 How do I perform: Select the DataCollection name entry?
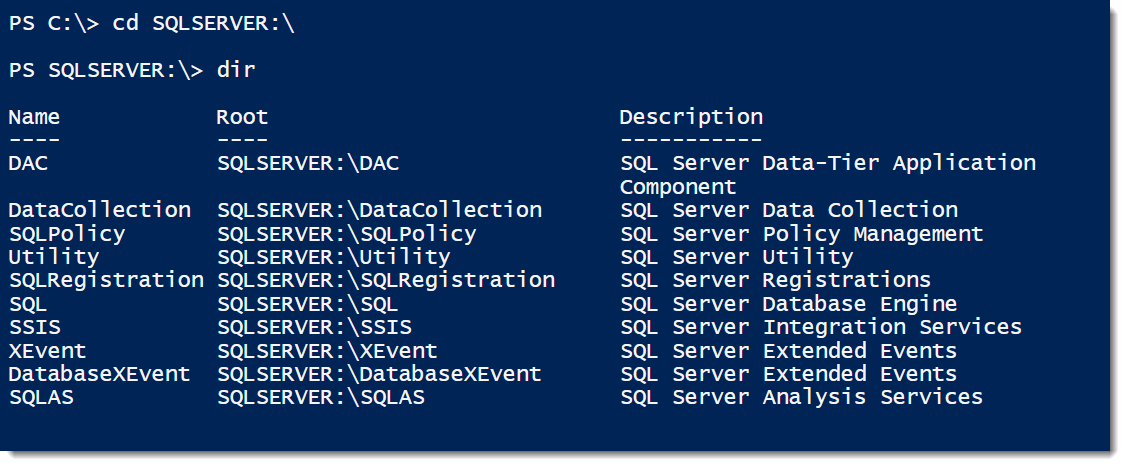100,210
